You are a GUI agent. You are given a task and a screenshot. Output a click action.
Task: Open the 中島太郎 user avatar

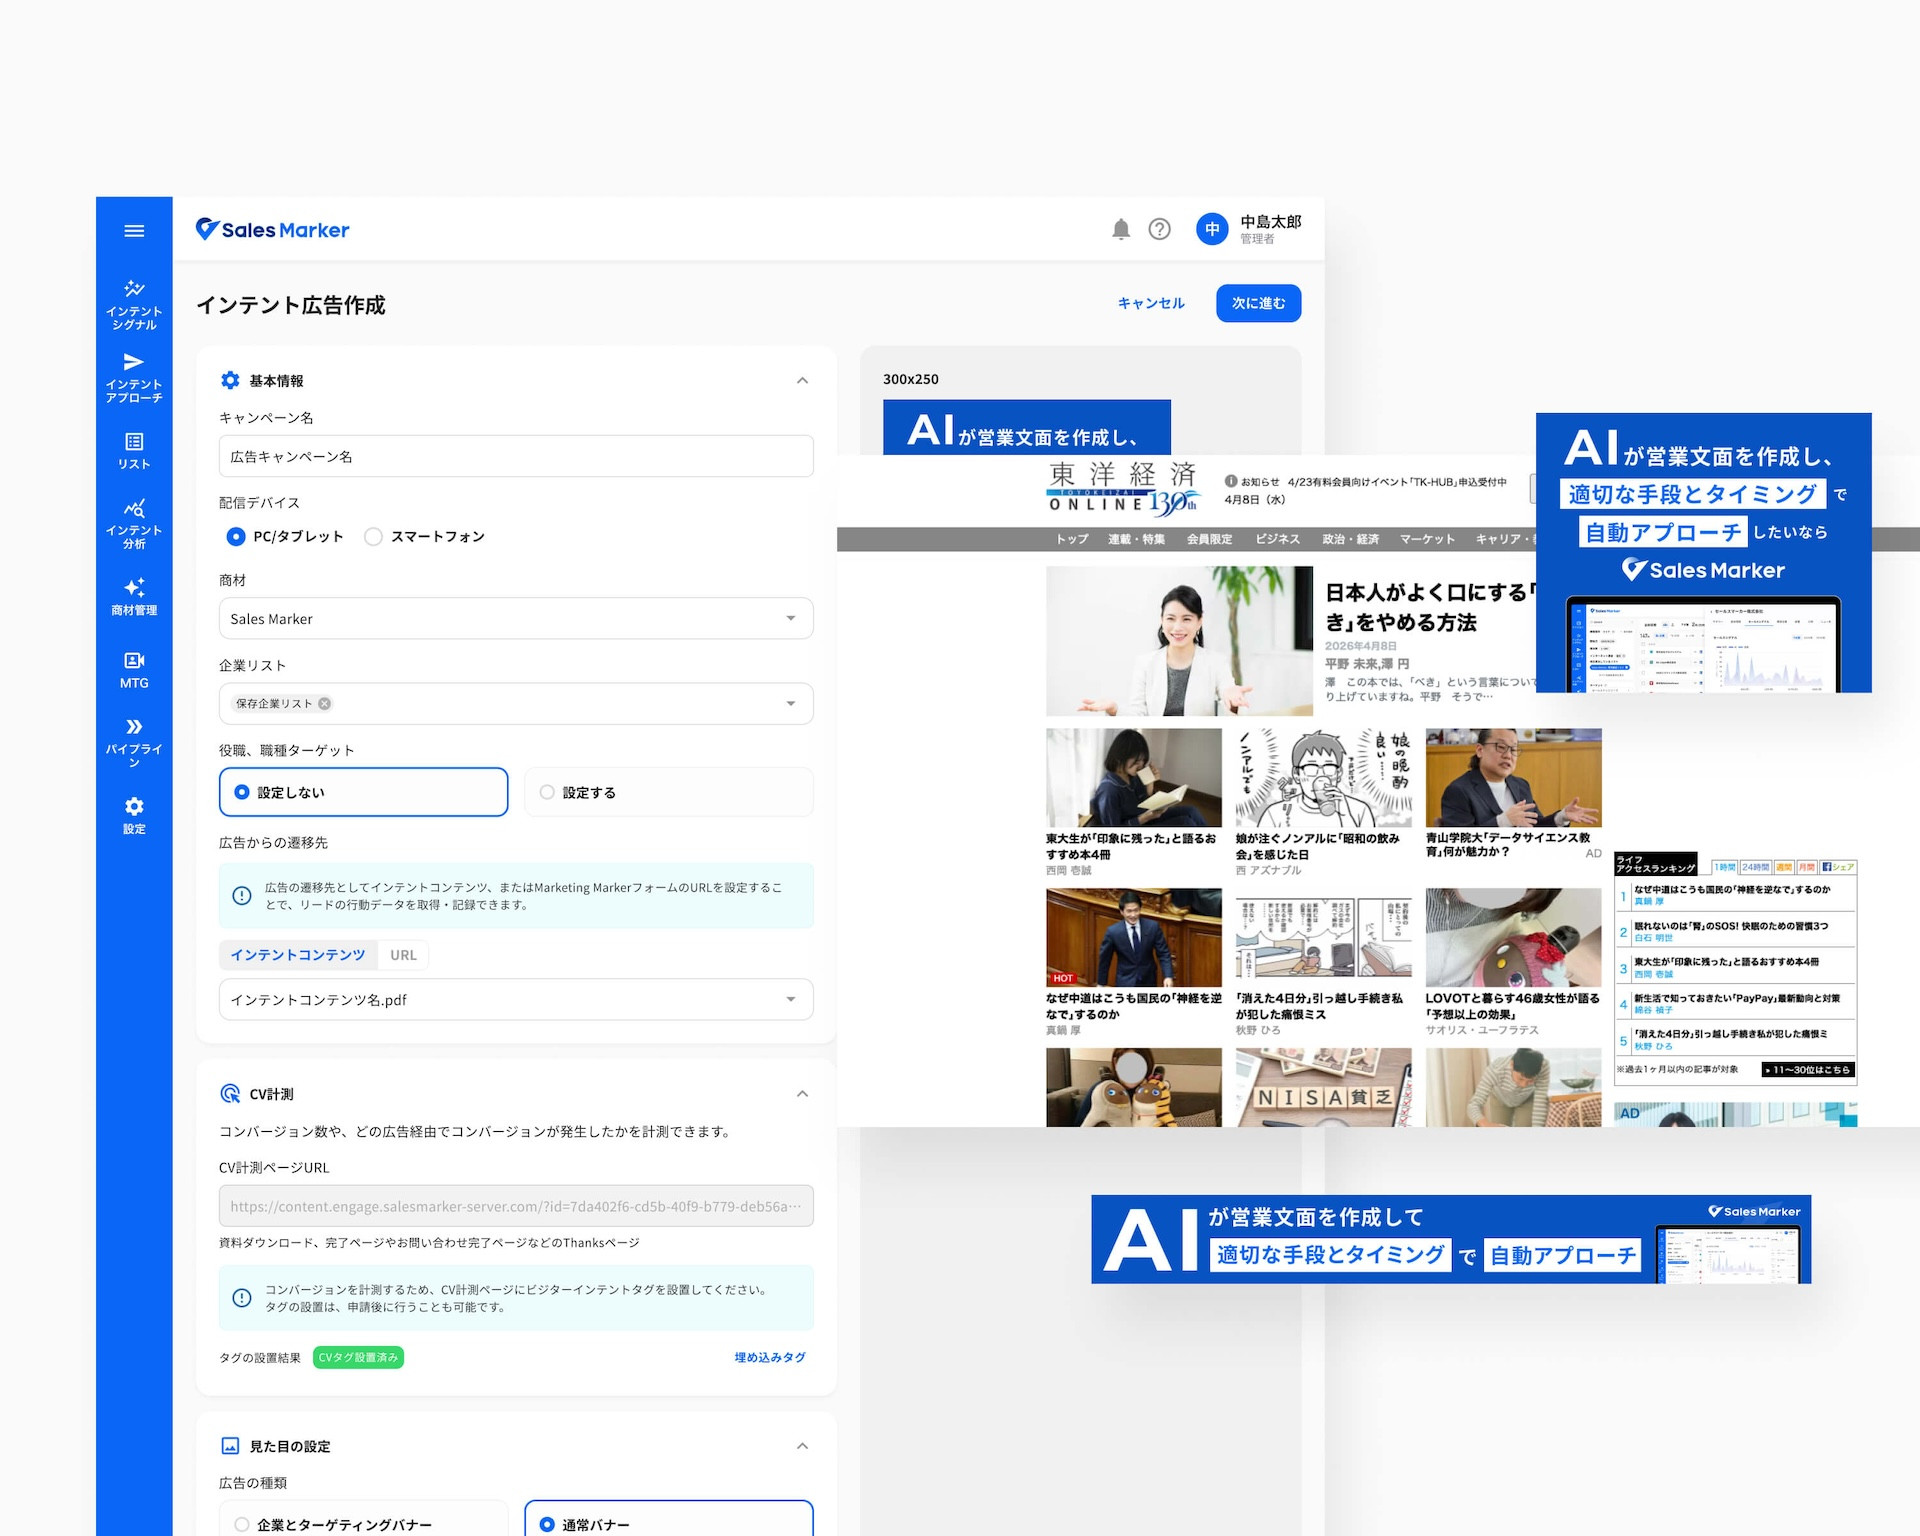pyautogui.click(x=1212, y=229)
